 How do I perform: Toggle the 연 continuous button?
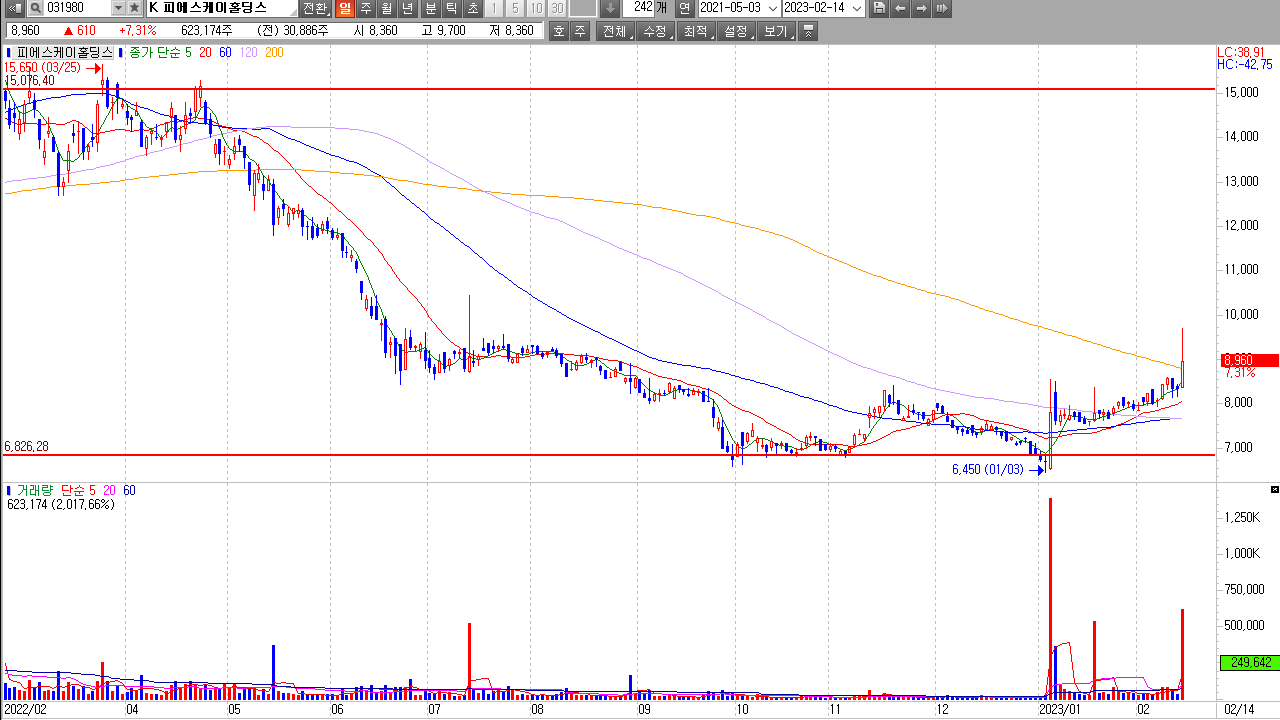(684, 8)
